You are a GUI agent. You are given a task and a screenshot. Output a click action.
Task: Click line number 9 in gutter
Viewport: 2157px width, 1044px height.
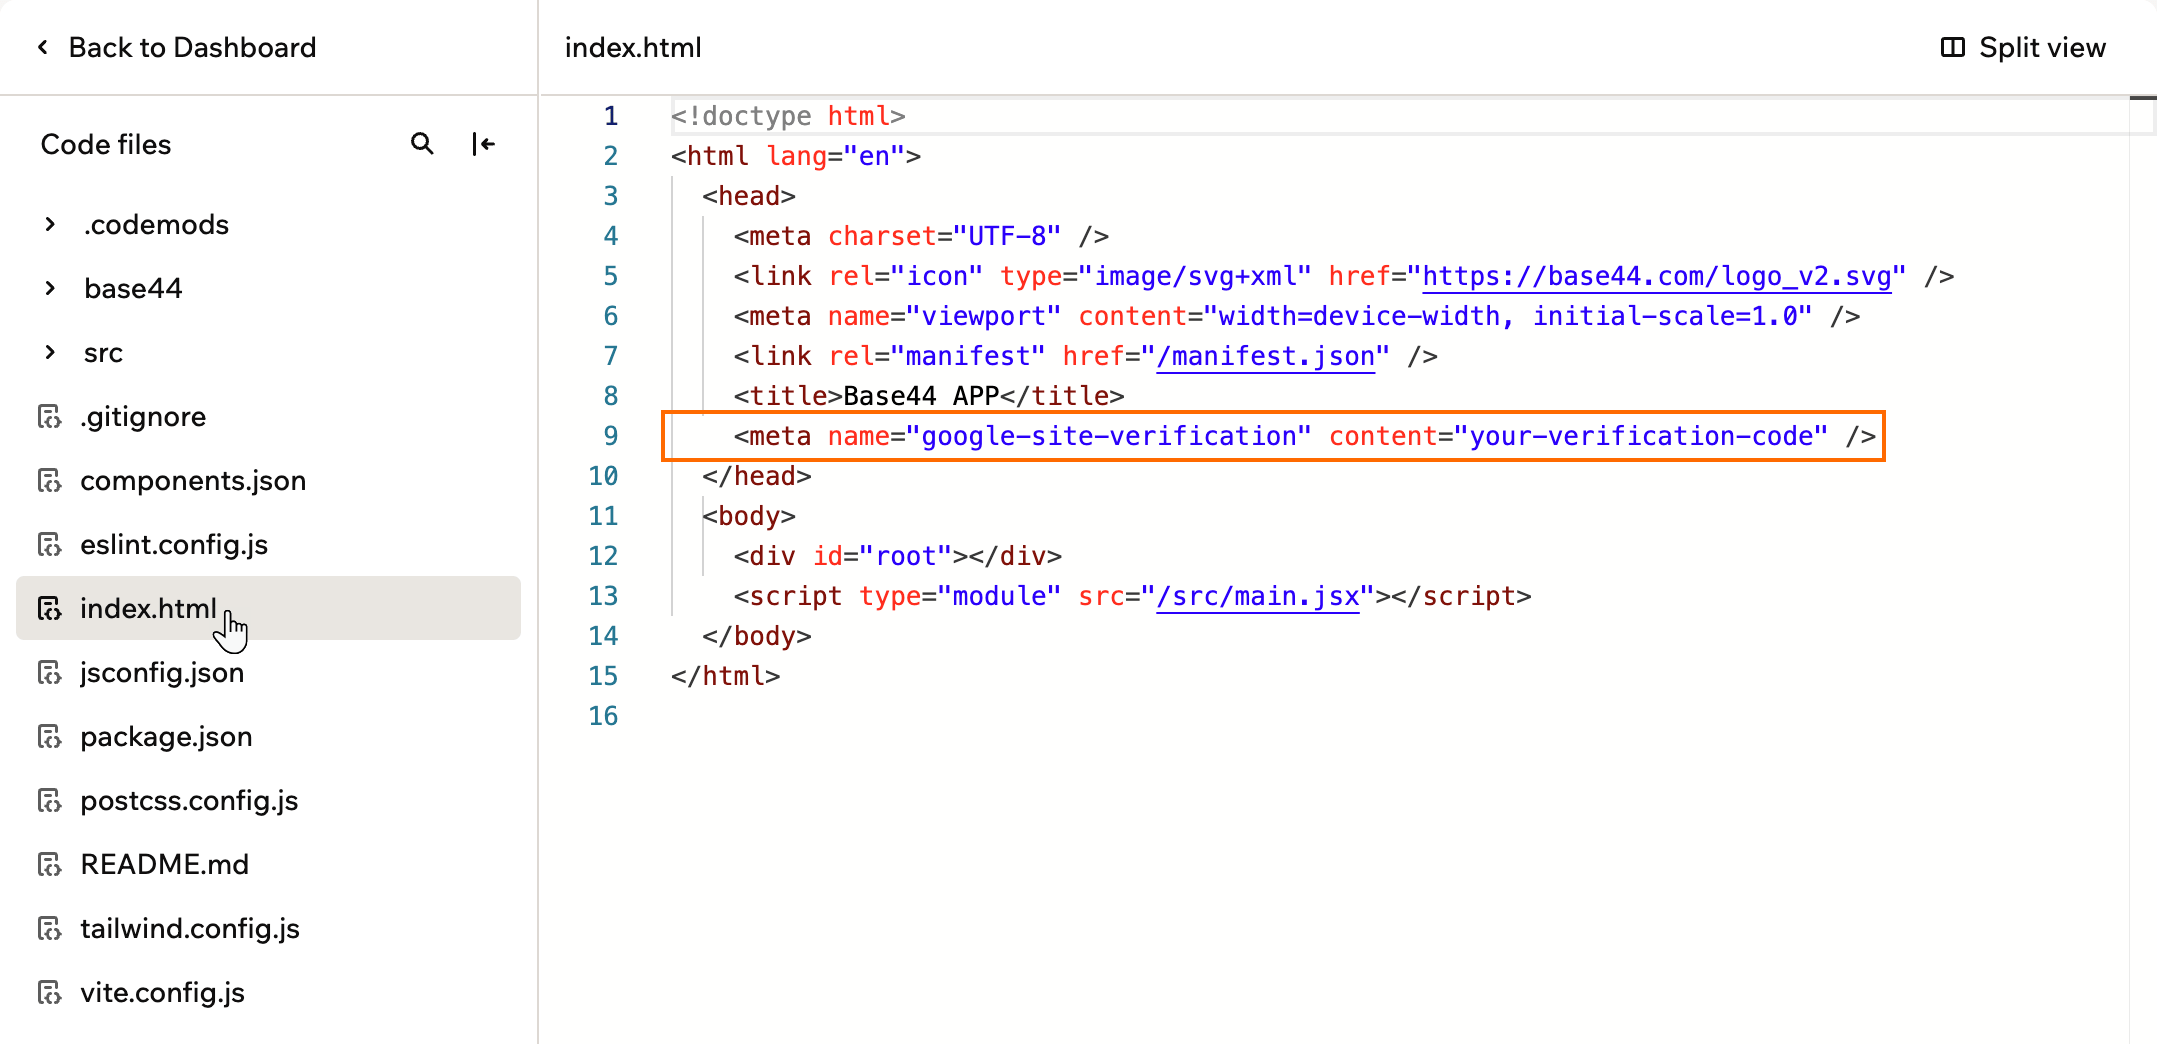(610, 436)
